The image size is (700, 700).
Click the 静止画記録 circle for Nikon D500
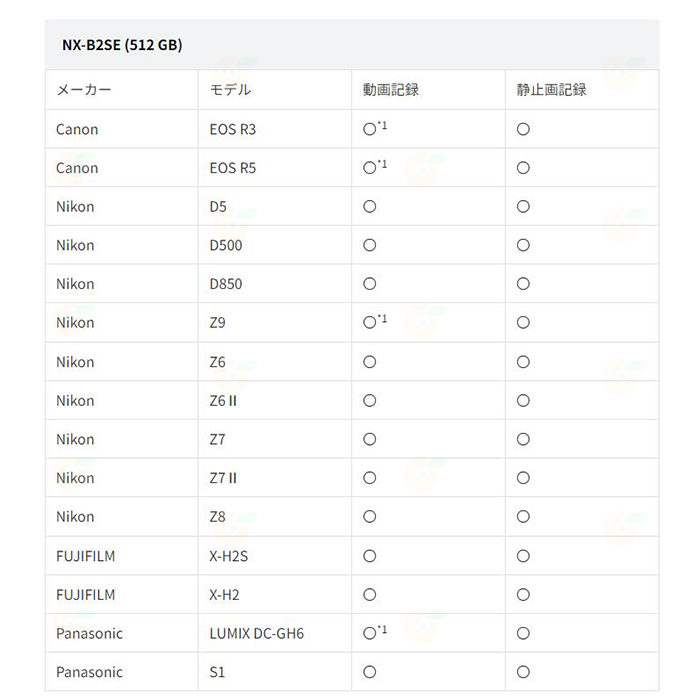tap(523, 245)
